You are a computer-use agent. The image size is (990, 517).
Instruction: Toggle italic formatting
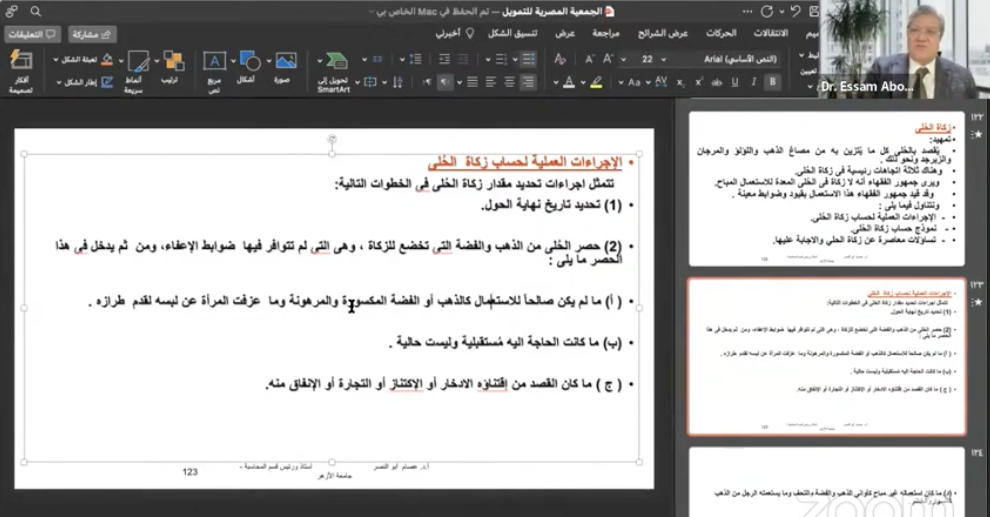pos(754,82)
